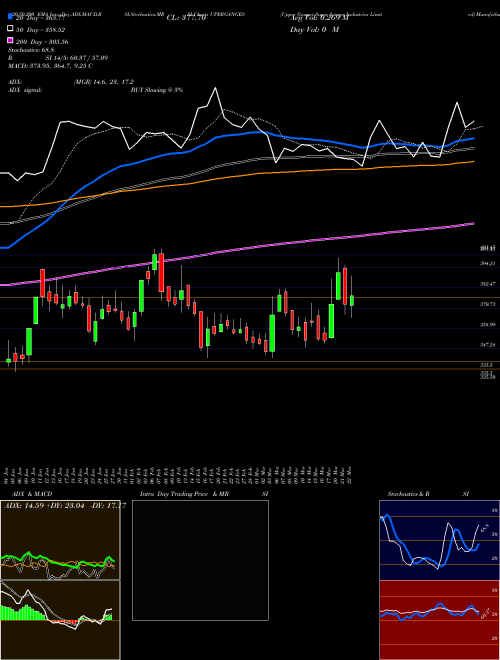This screenshot has height=660, width=500.
Task: Click the thick blue average line on upper chart
Action: pyautogui.click(x=236, y=135)
